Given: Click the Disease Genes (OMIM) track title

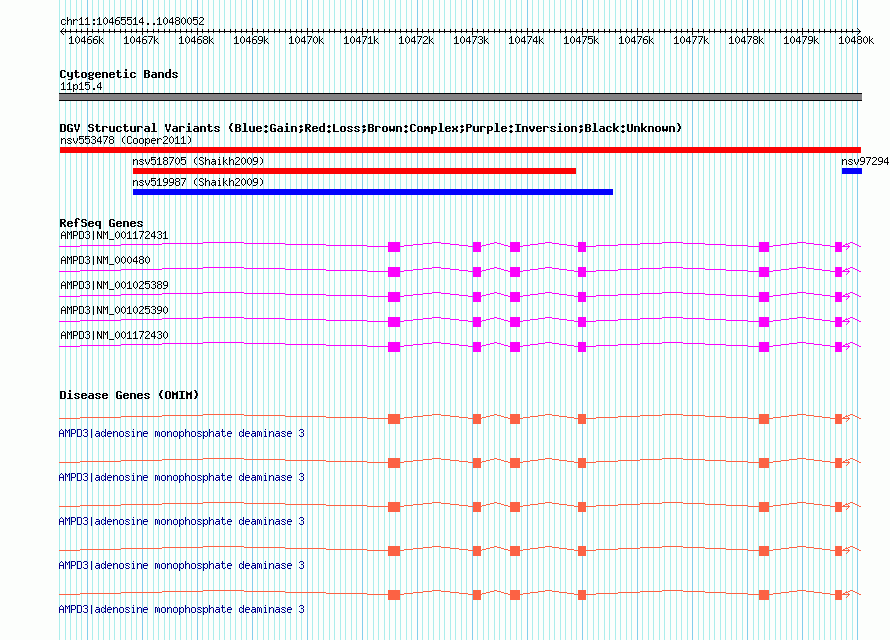Looking at the screenshot, I should point(129,395).
